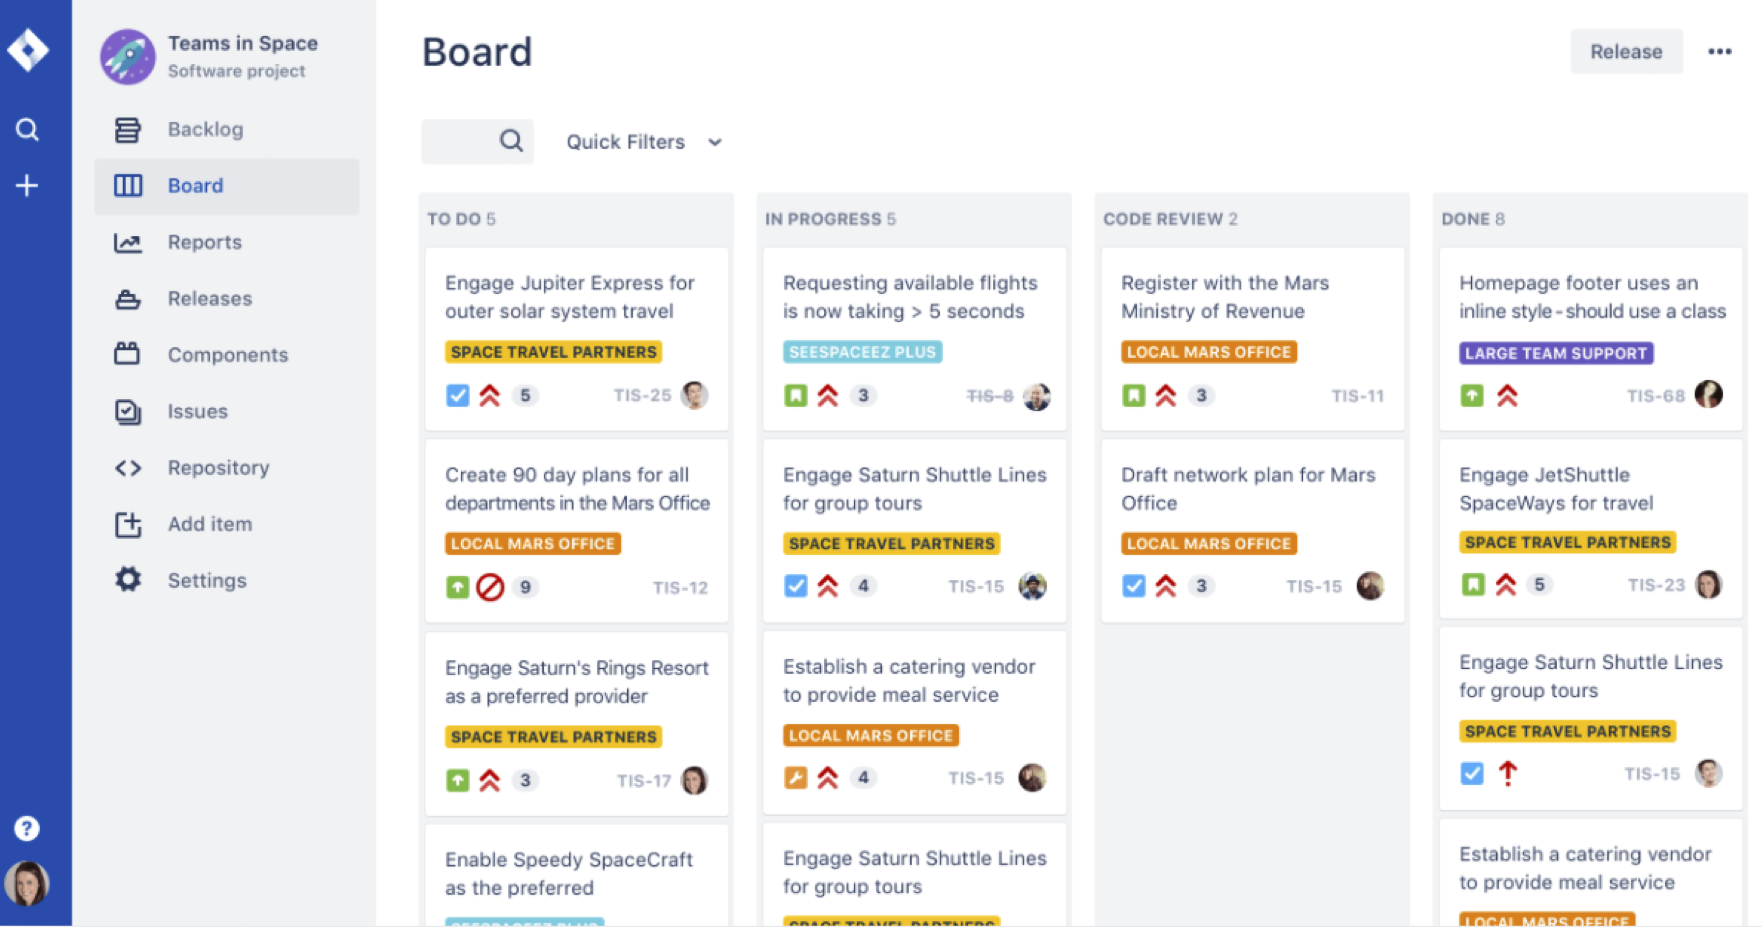Click the assignee avatar on TIS-8
The width and height of the screenshot is (1762, 928).
tap(1037, 396)
